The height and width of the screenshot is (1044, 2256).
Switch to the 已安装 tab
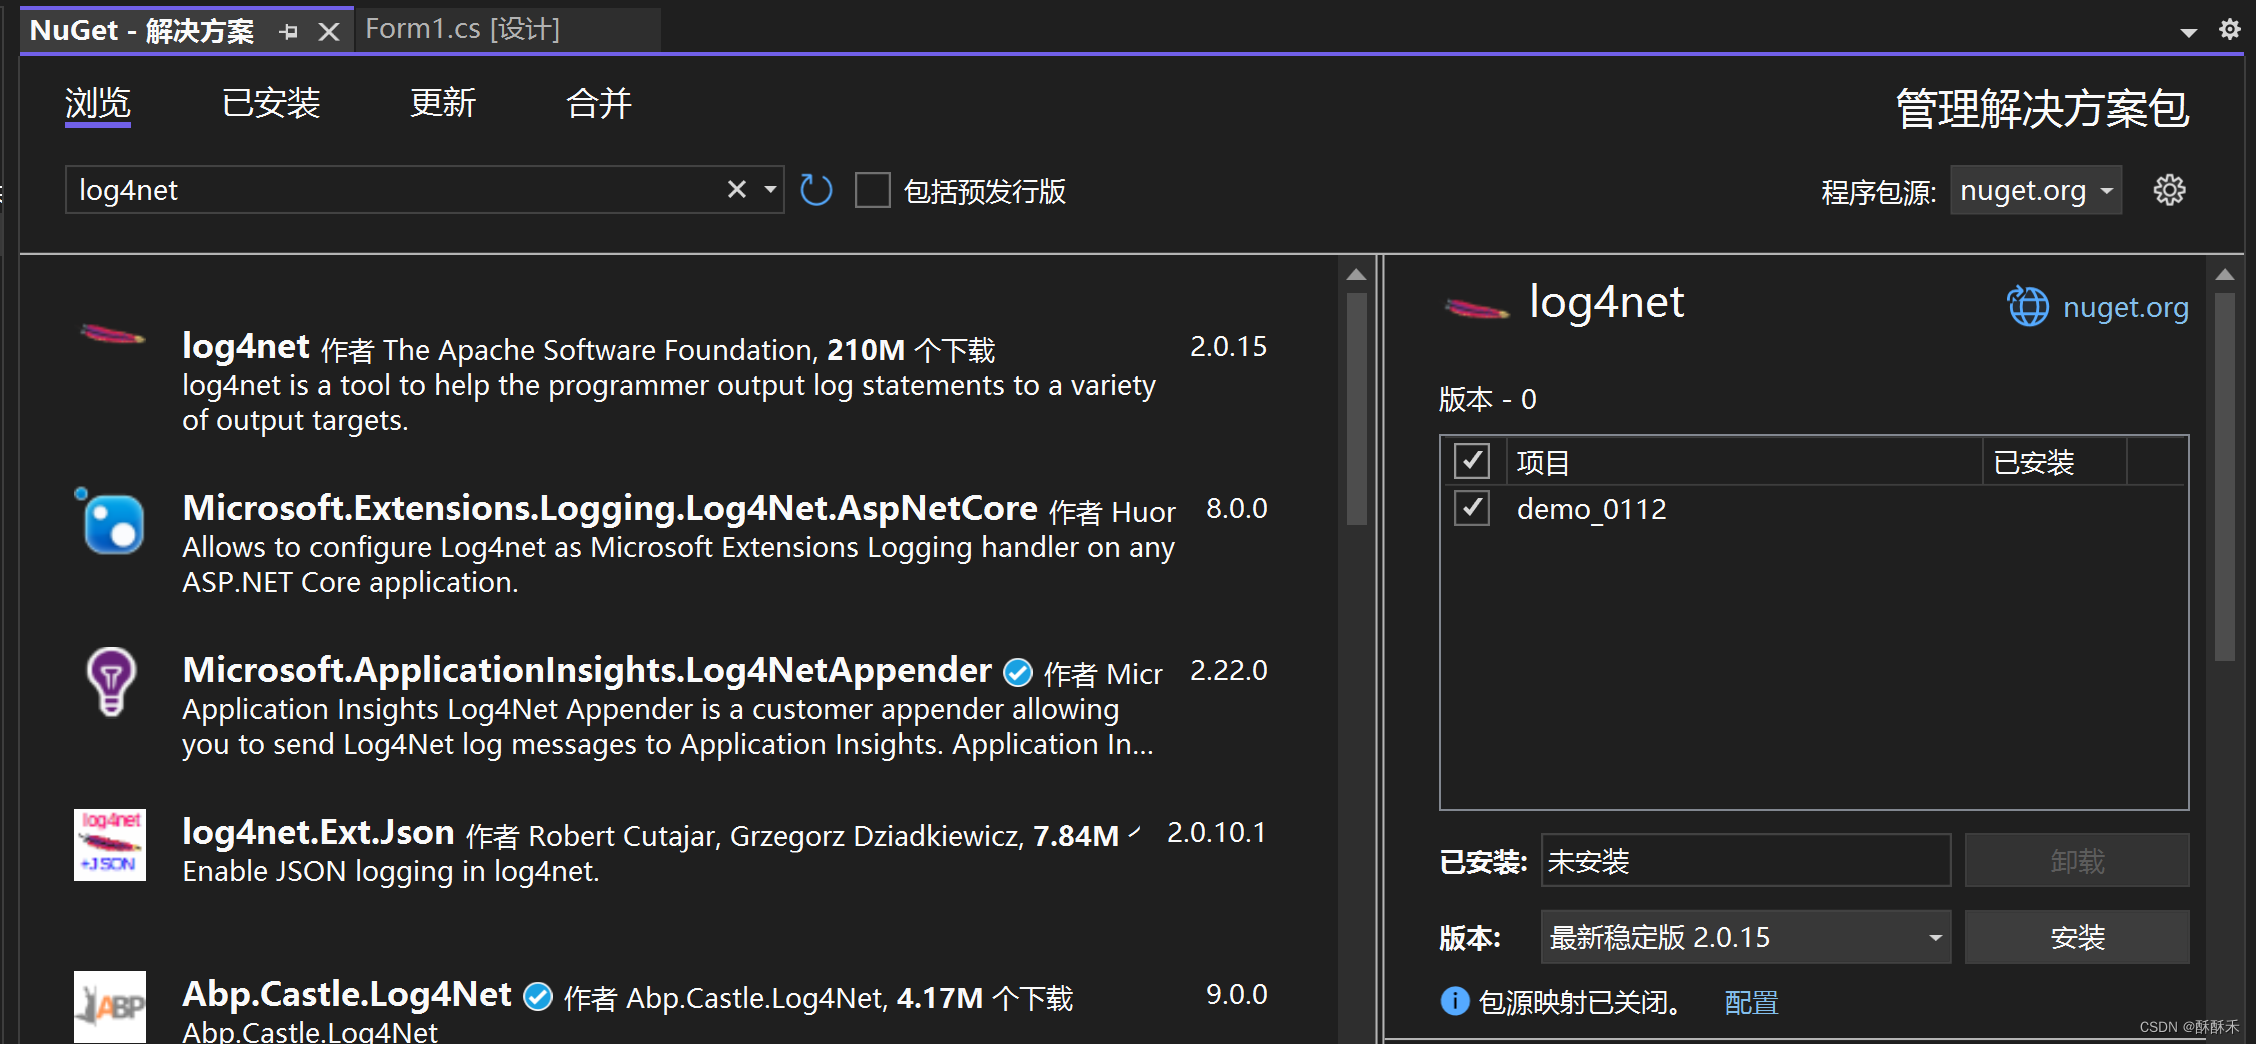click(x=271, y=103)
